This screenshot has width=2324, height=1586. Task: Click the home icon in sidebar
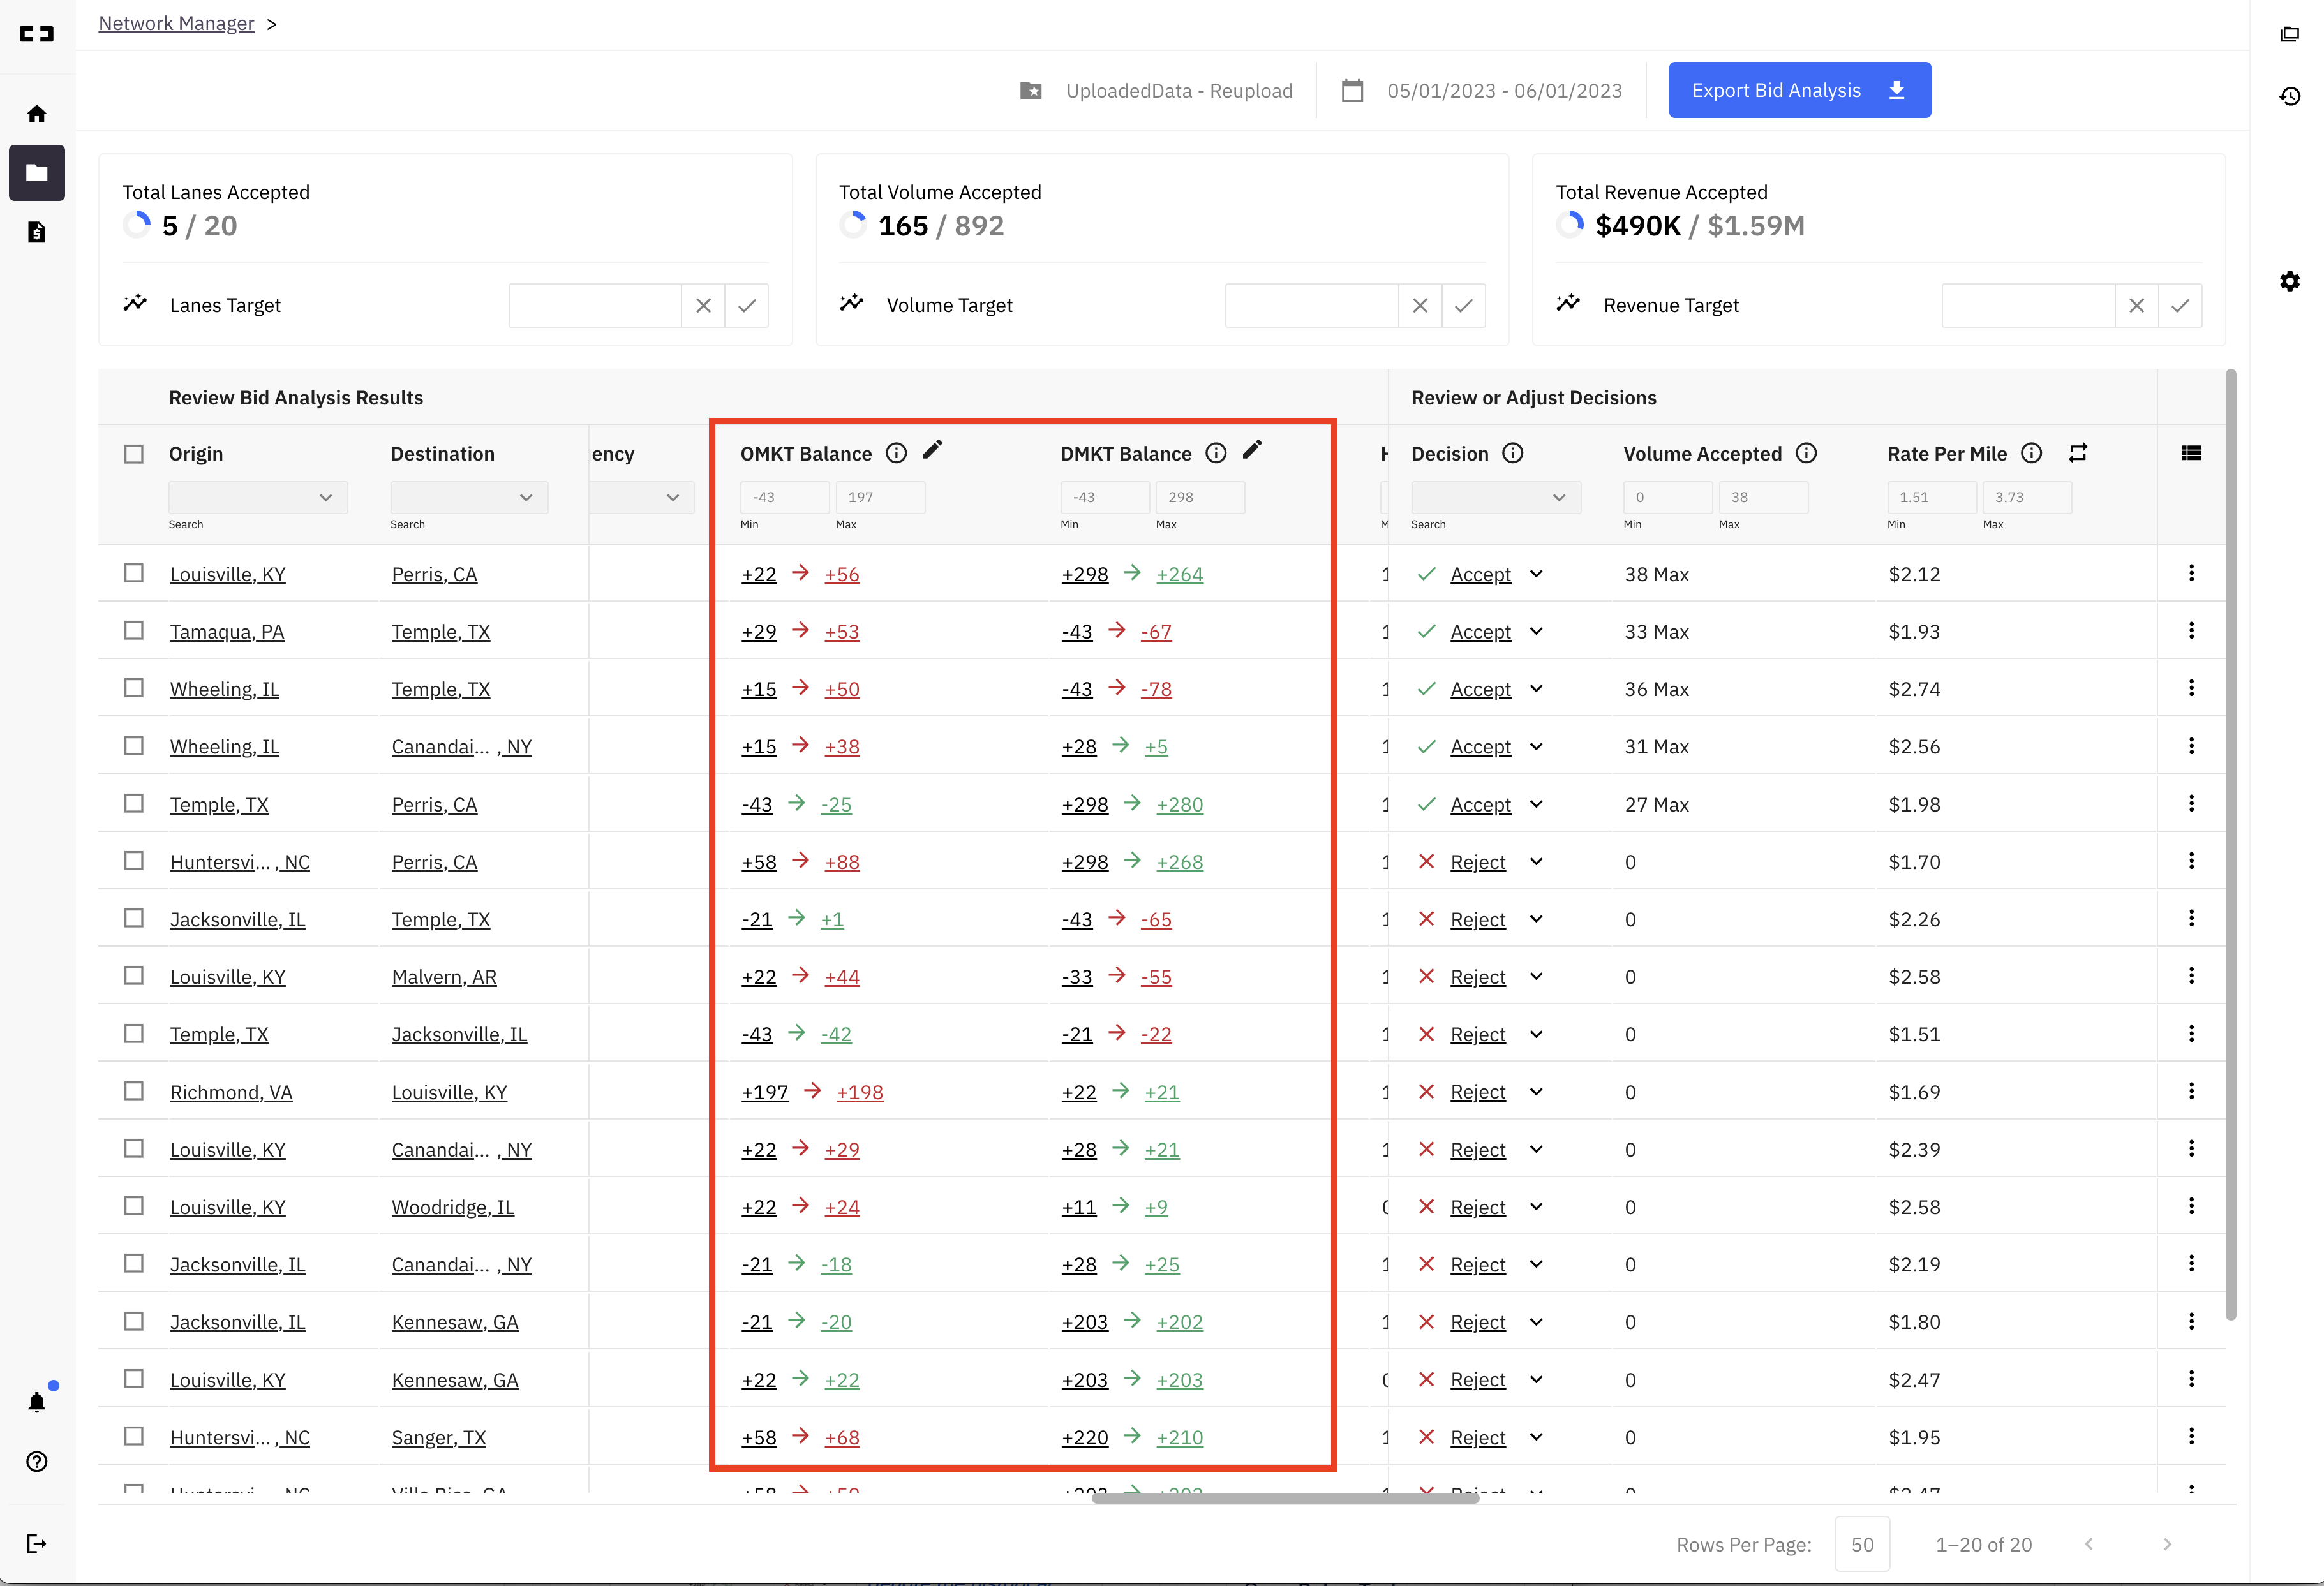coord(37,114)
